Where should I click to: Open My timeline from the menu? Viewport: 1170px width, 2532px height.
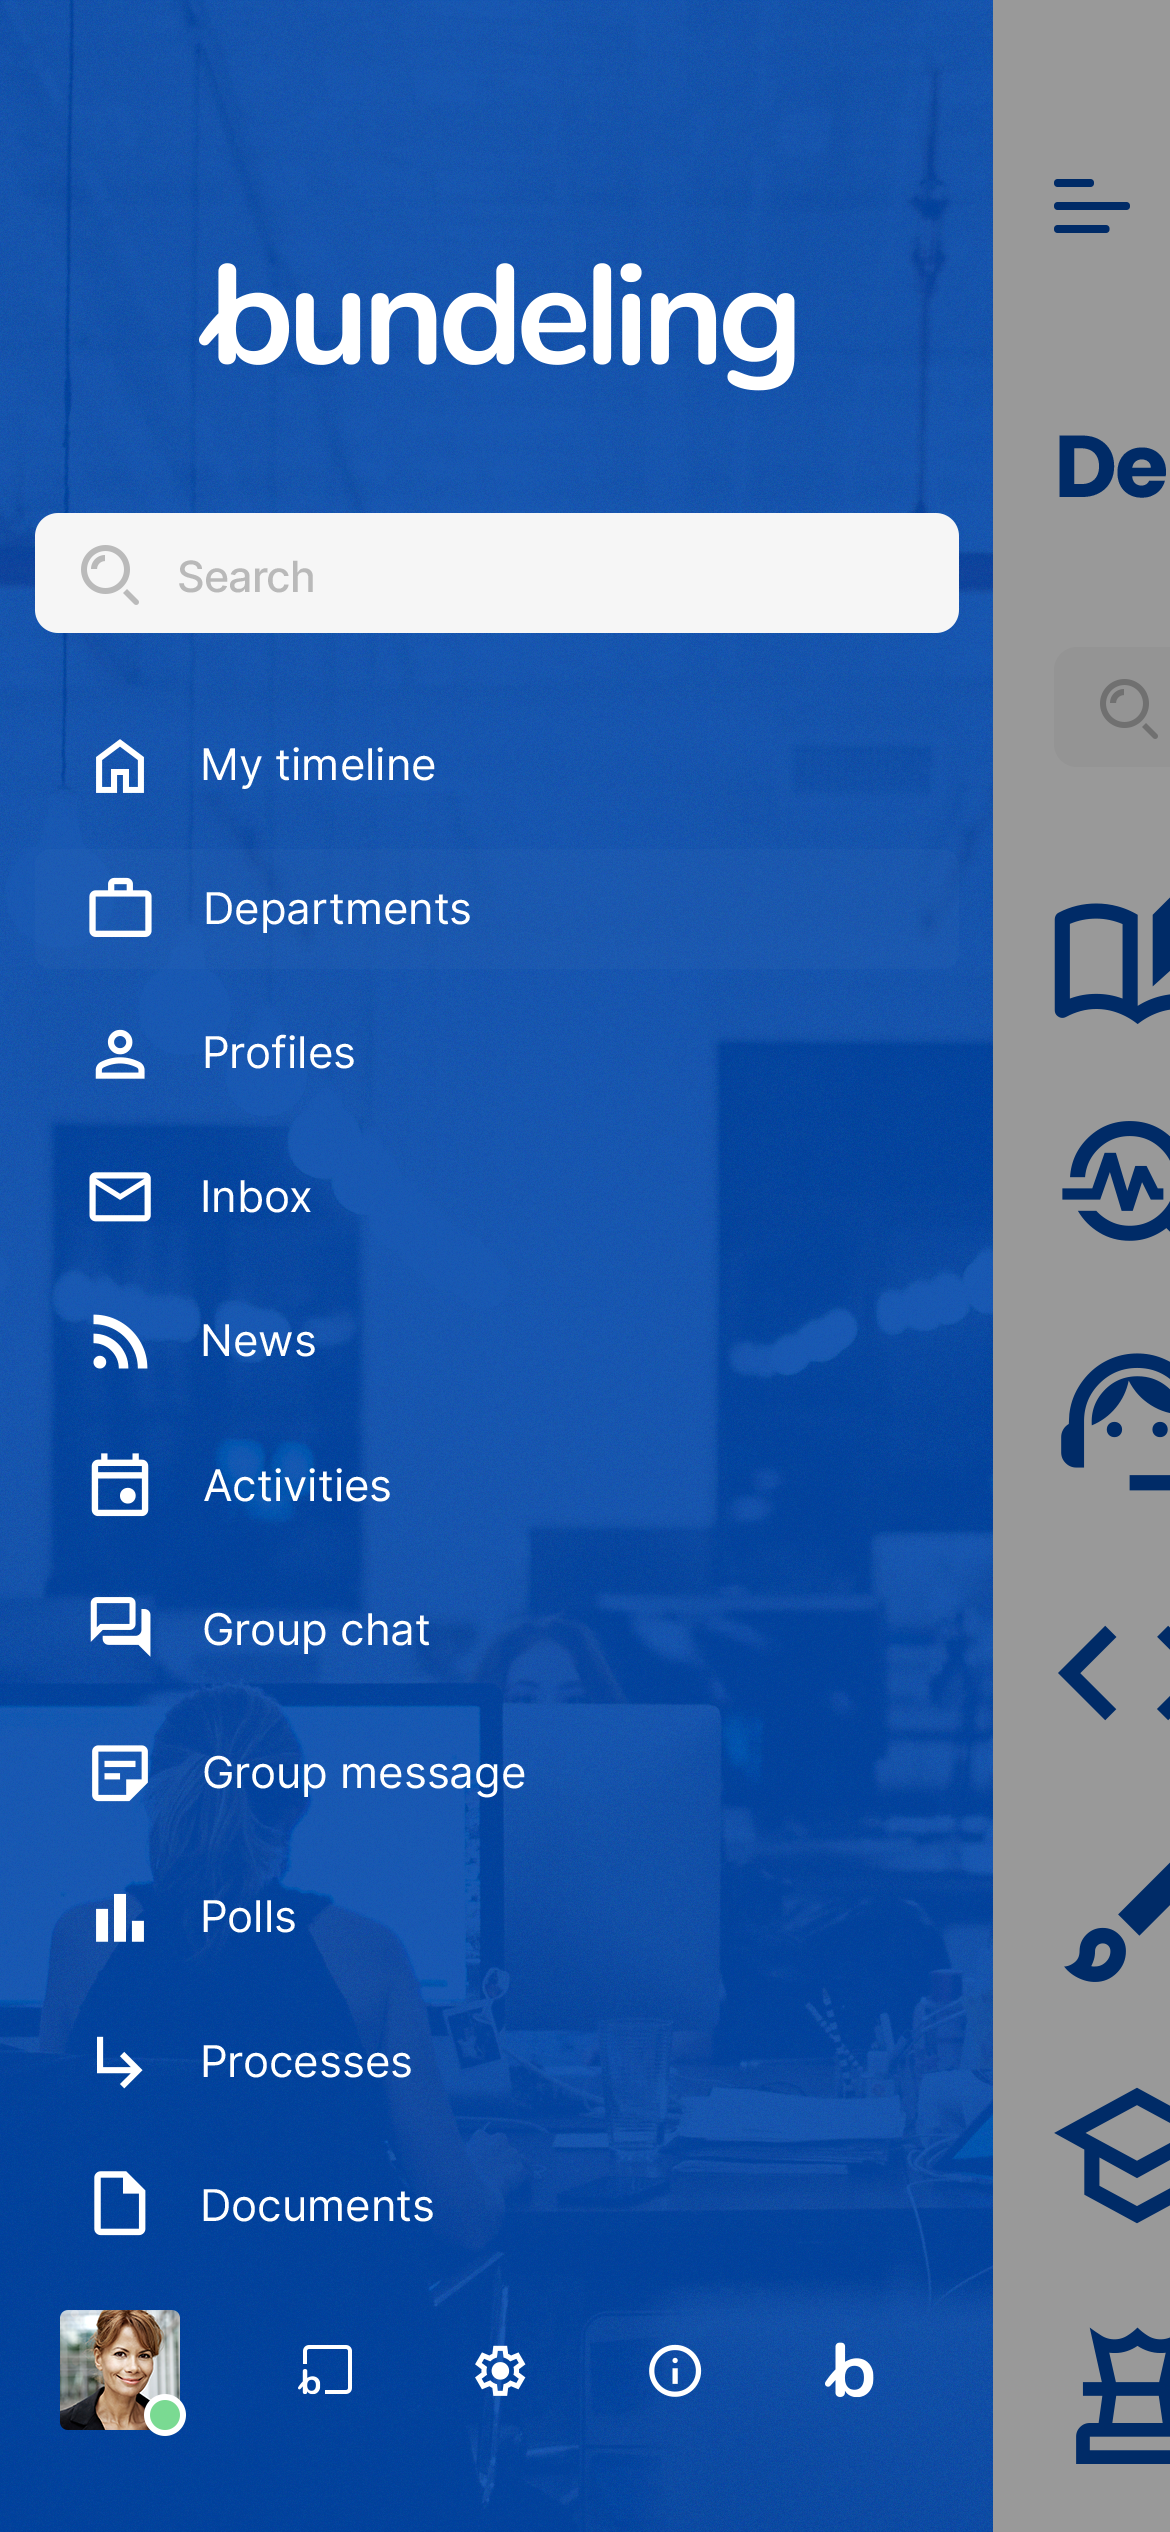pyautogui.click(x=496, y=765)
